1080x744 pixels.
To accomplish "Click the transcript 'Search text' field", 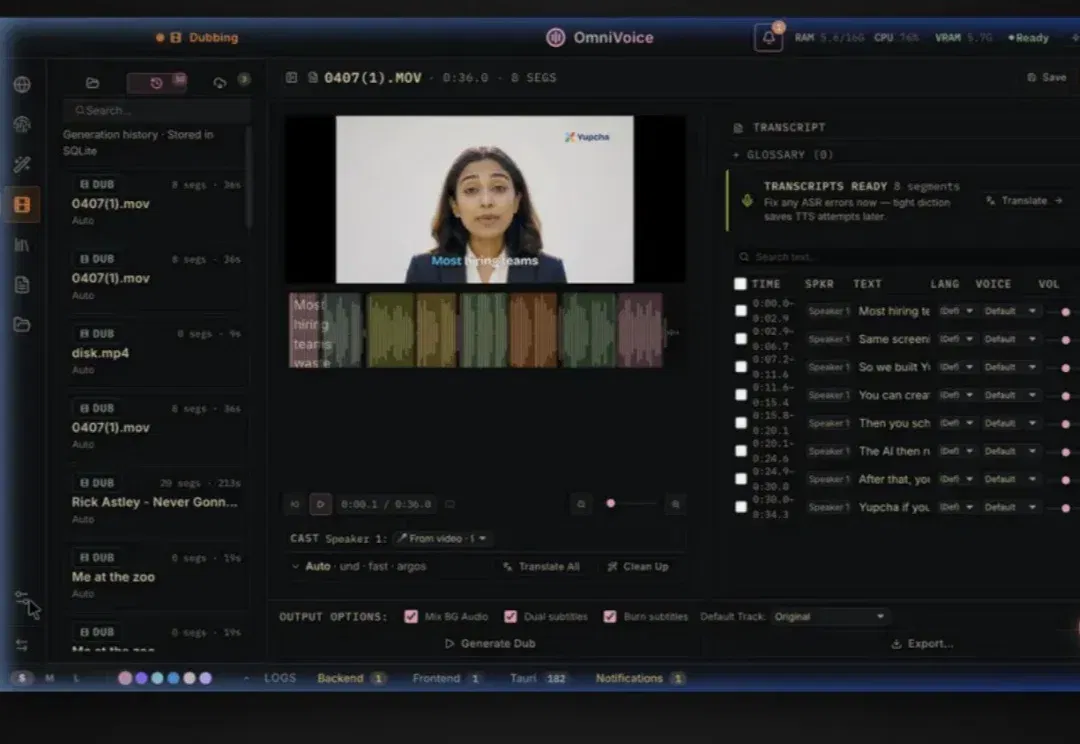I will (x=908, y=257).
